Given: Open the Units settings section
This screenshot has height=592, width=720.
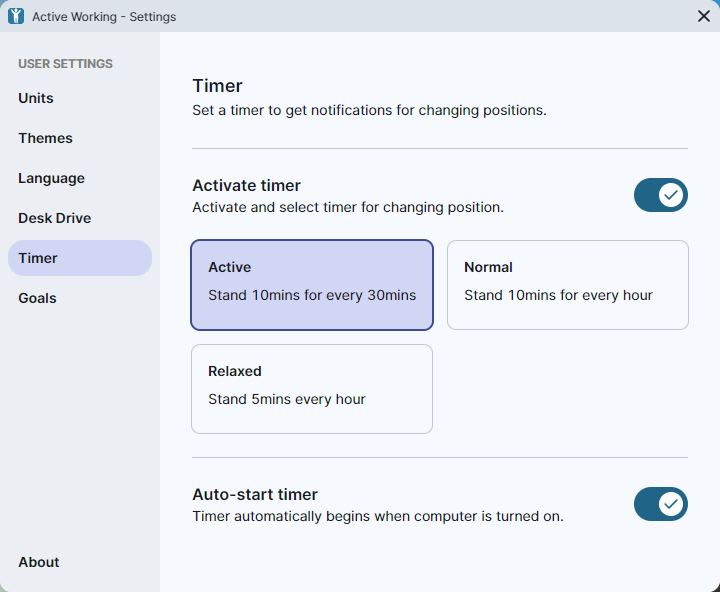Looking at the screenshot, I should point(36,98).
